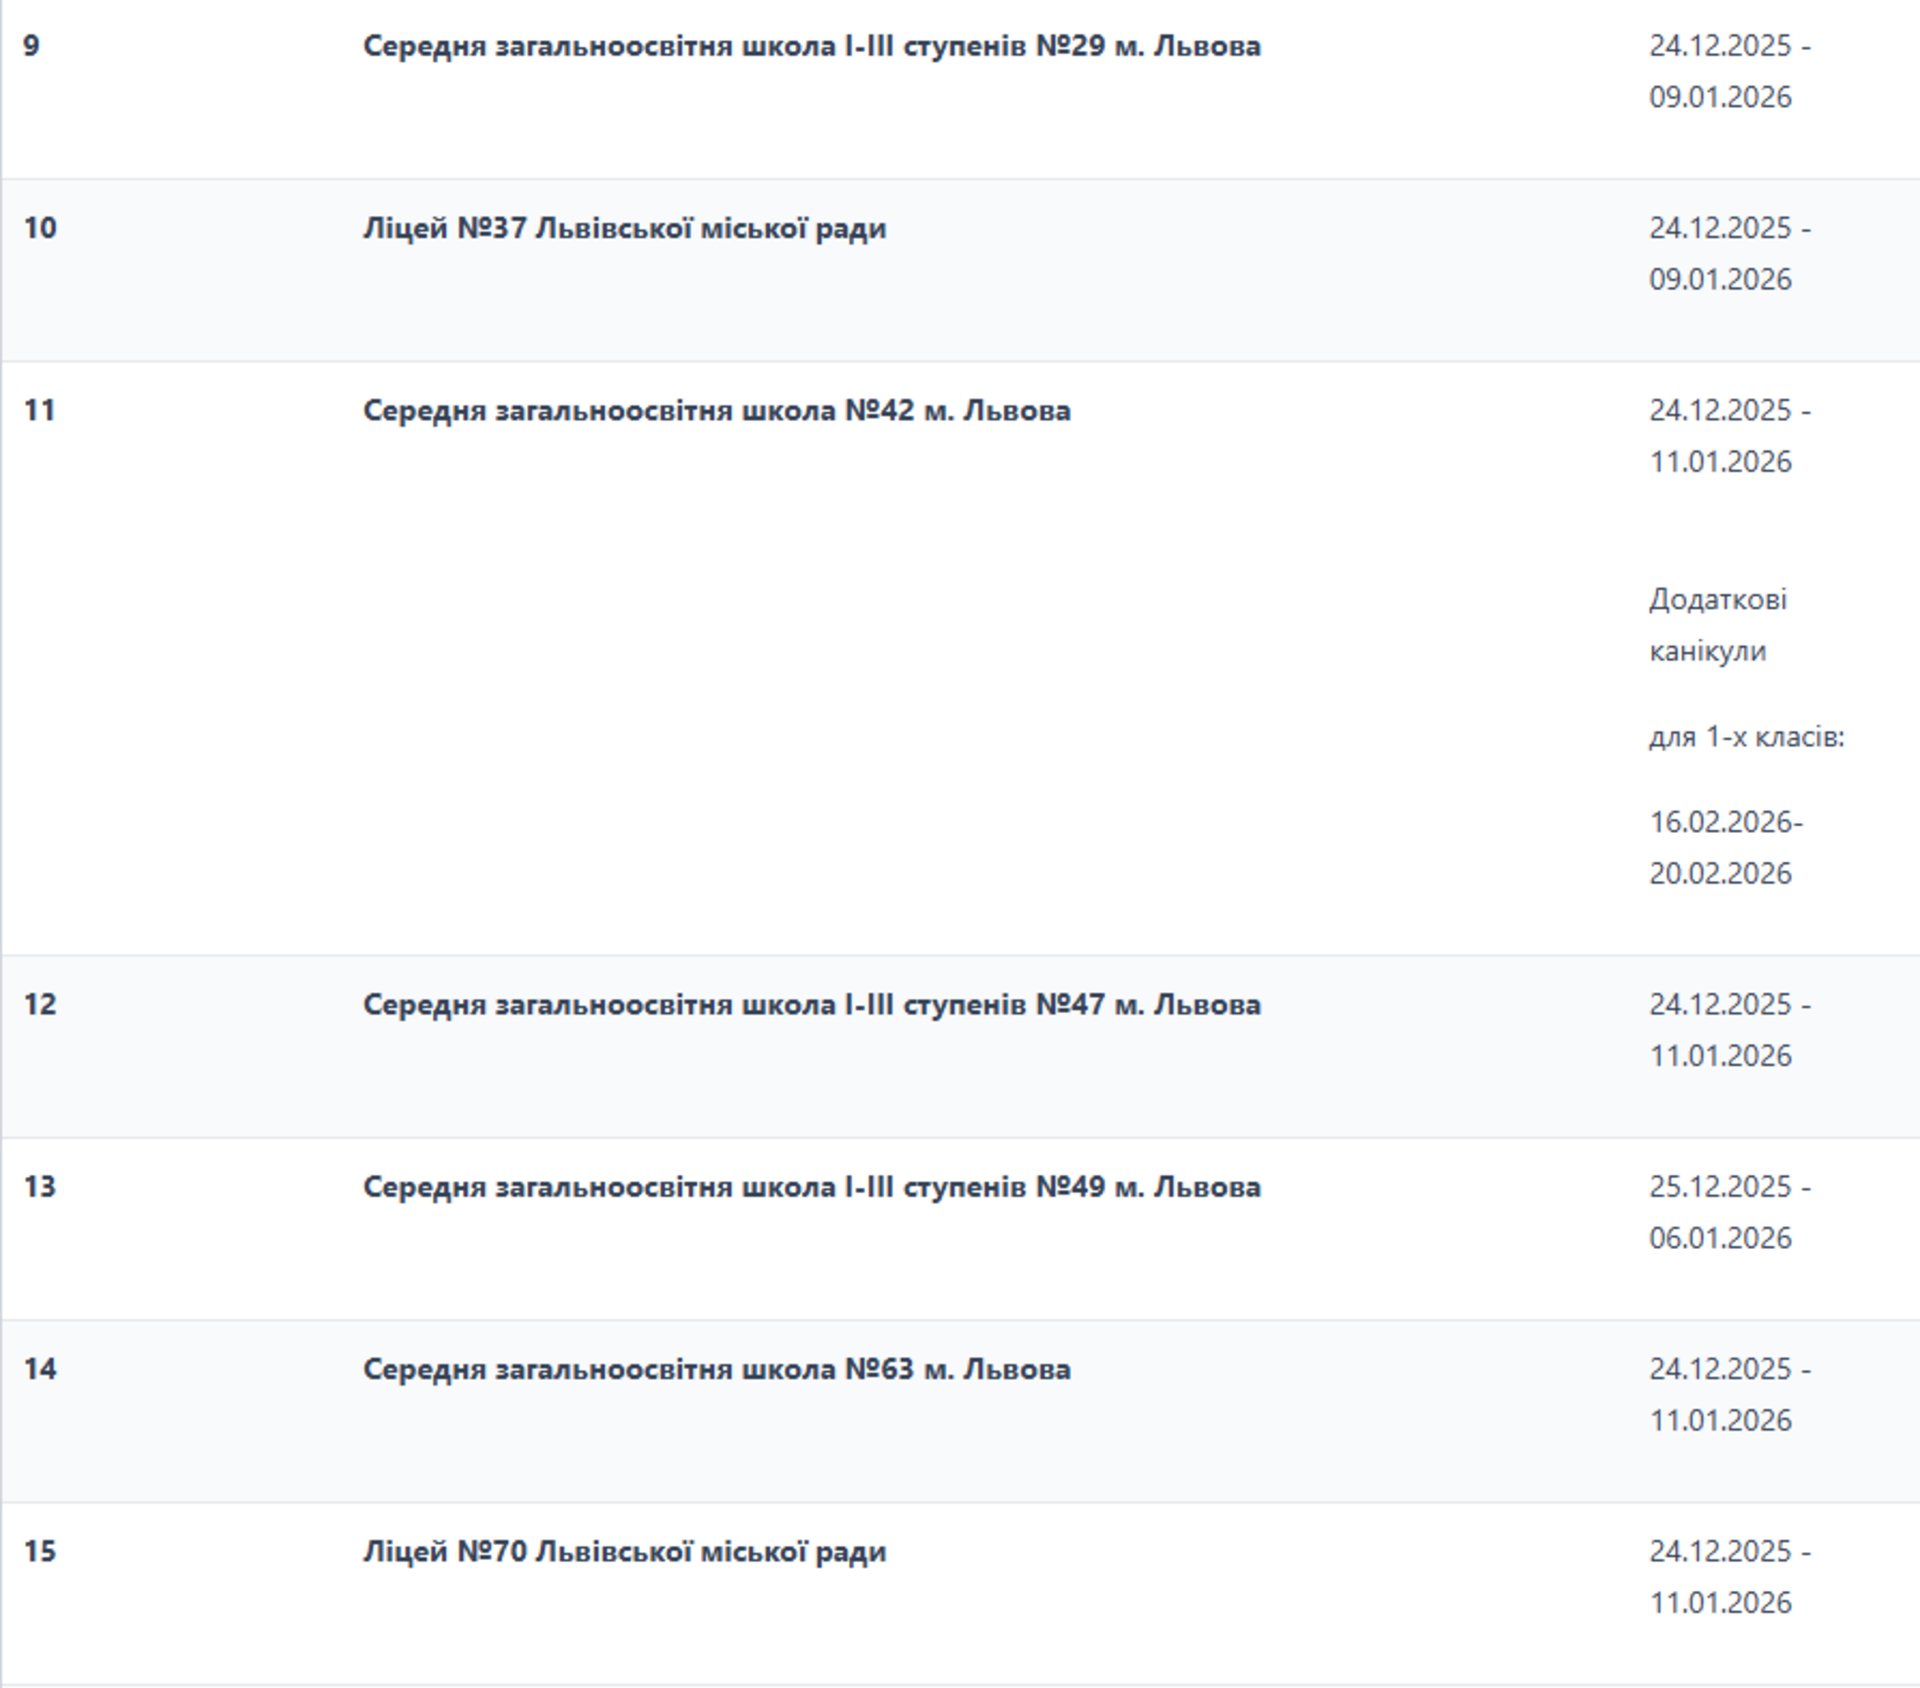Select Середня загальноосвітня школа №63 м. Львова
Viewport: 1920px width, 1688px height.
click(x=716, y=1368)
